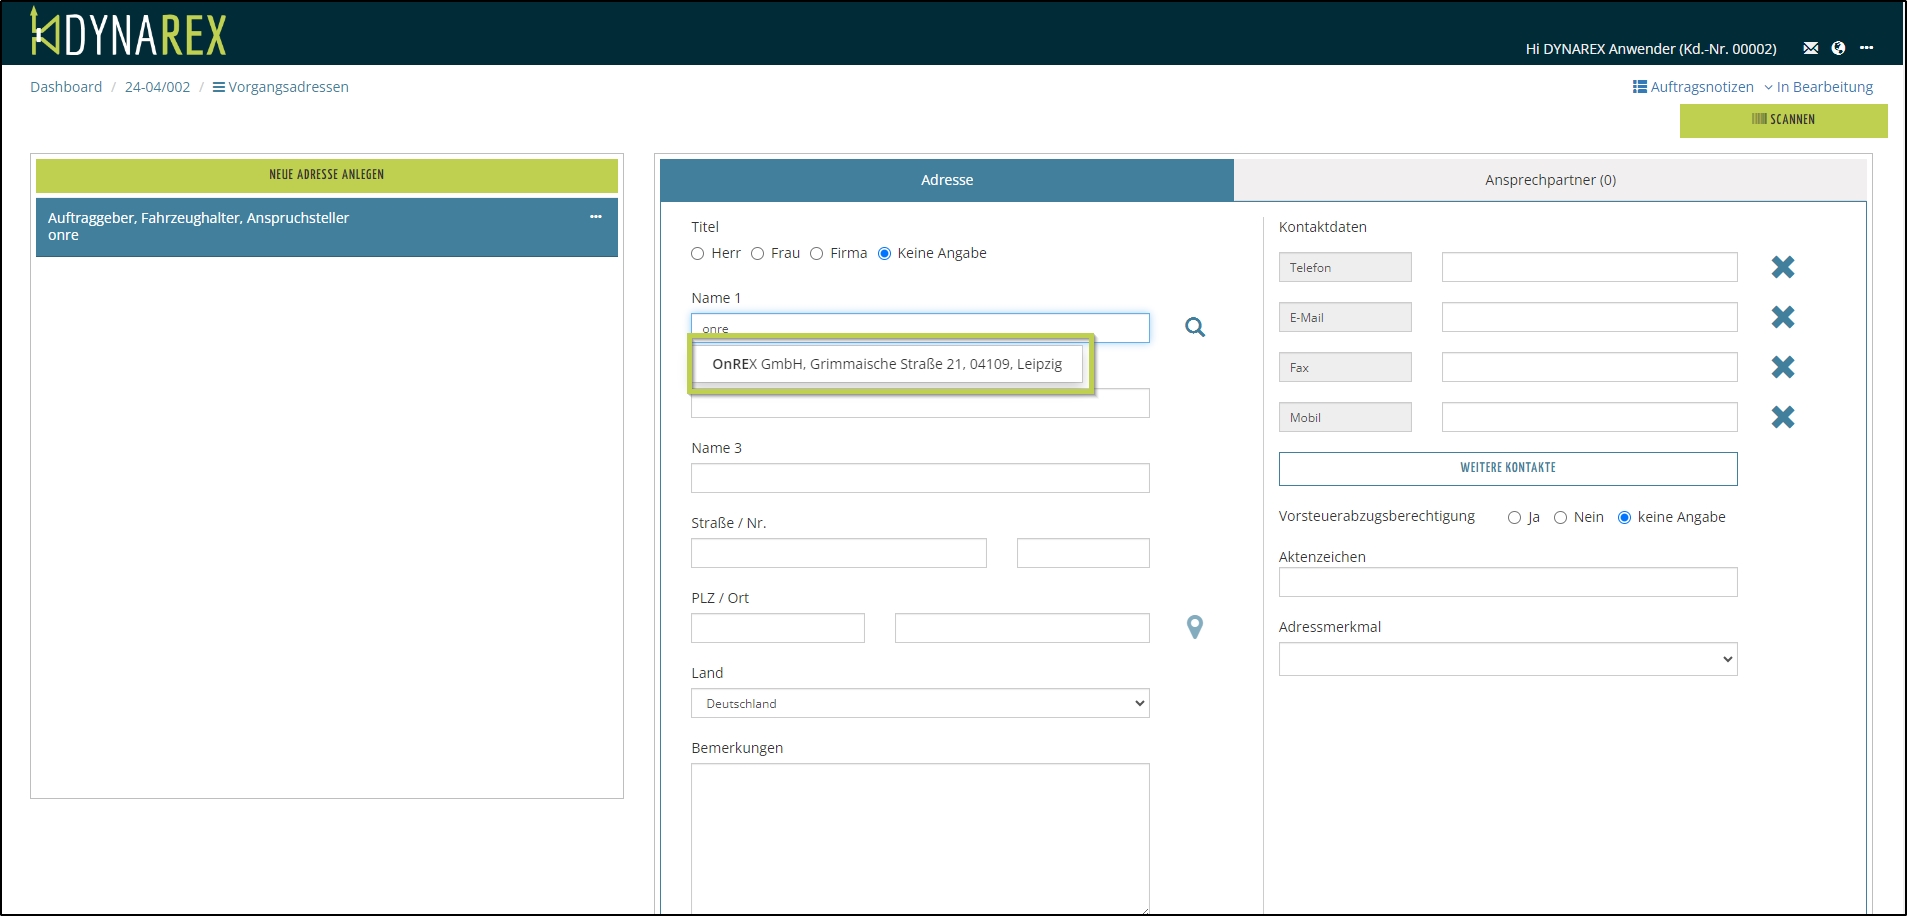Click the Neue Adresse anlegen button

click(326, 175)
